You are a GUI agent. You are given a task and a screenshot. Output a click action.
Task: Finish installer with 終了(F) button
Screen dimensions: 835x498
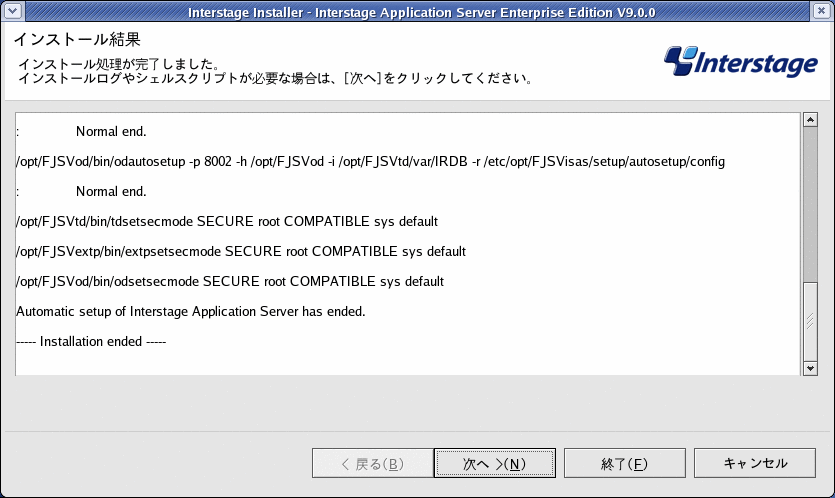(625, 463)
